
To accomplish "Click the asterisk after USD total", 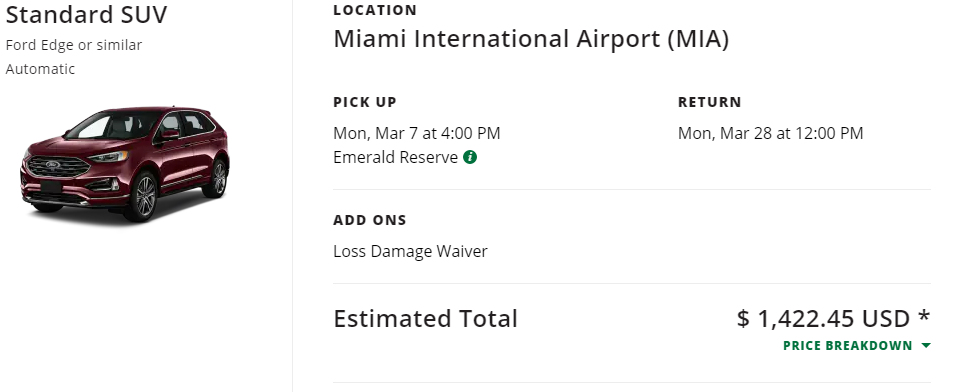I will point(924,316).
